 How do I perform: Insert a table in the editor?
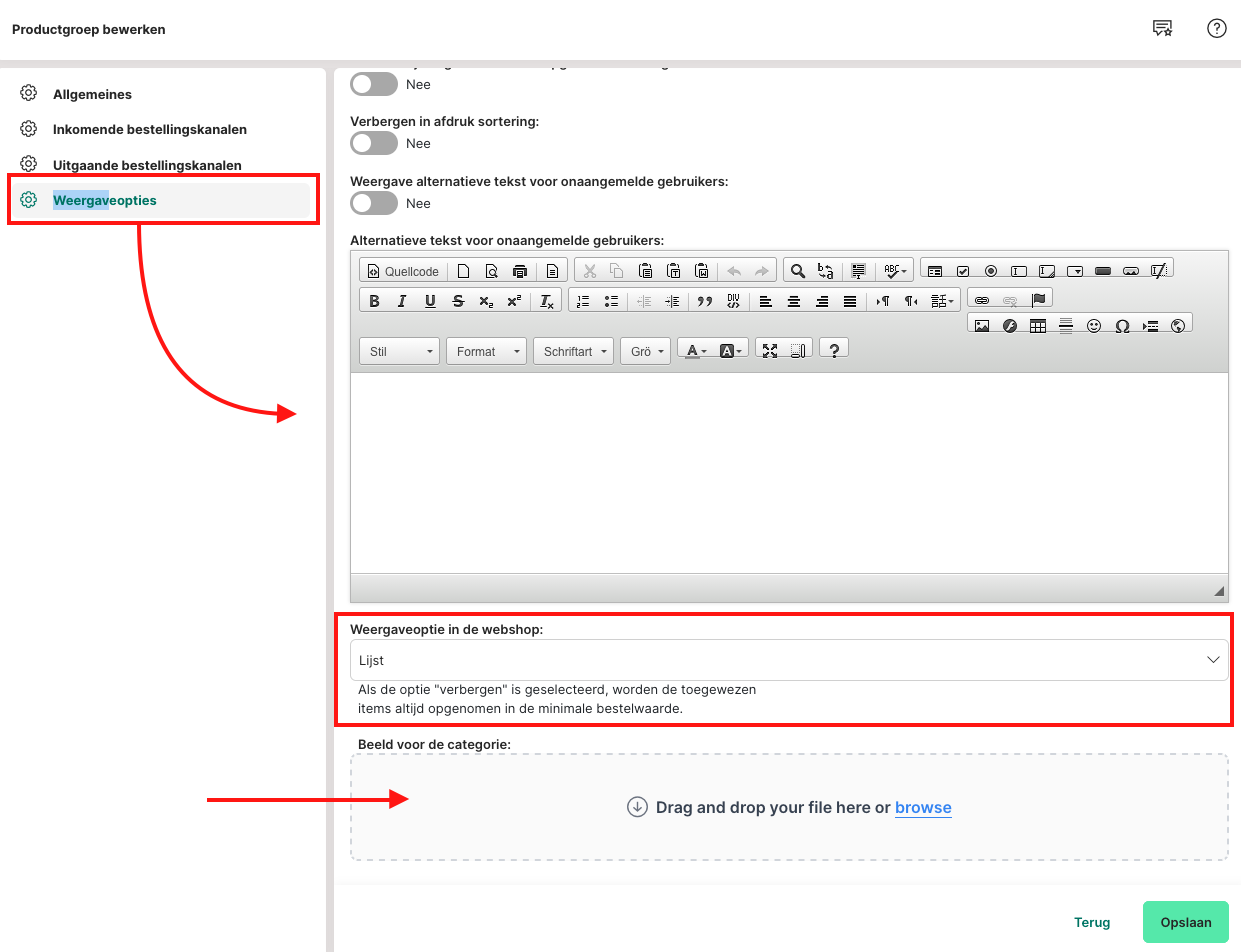(x=1038, y=326)
